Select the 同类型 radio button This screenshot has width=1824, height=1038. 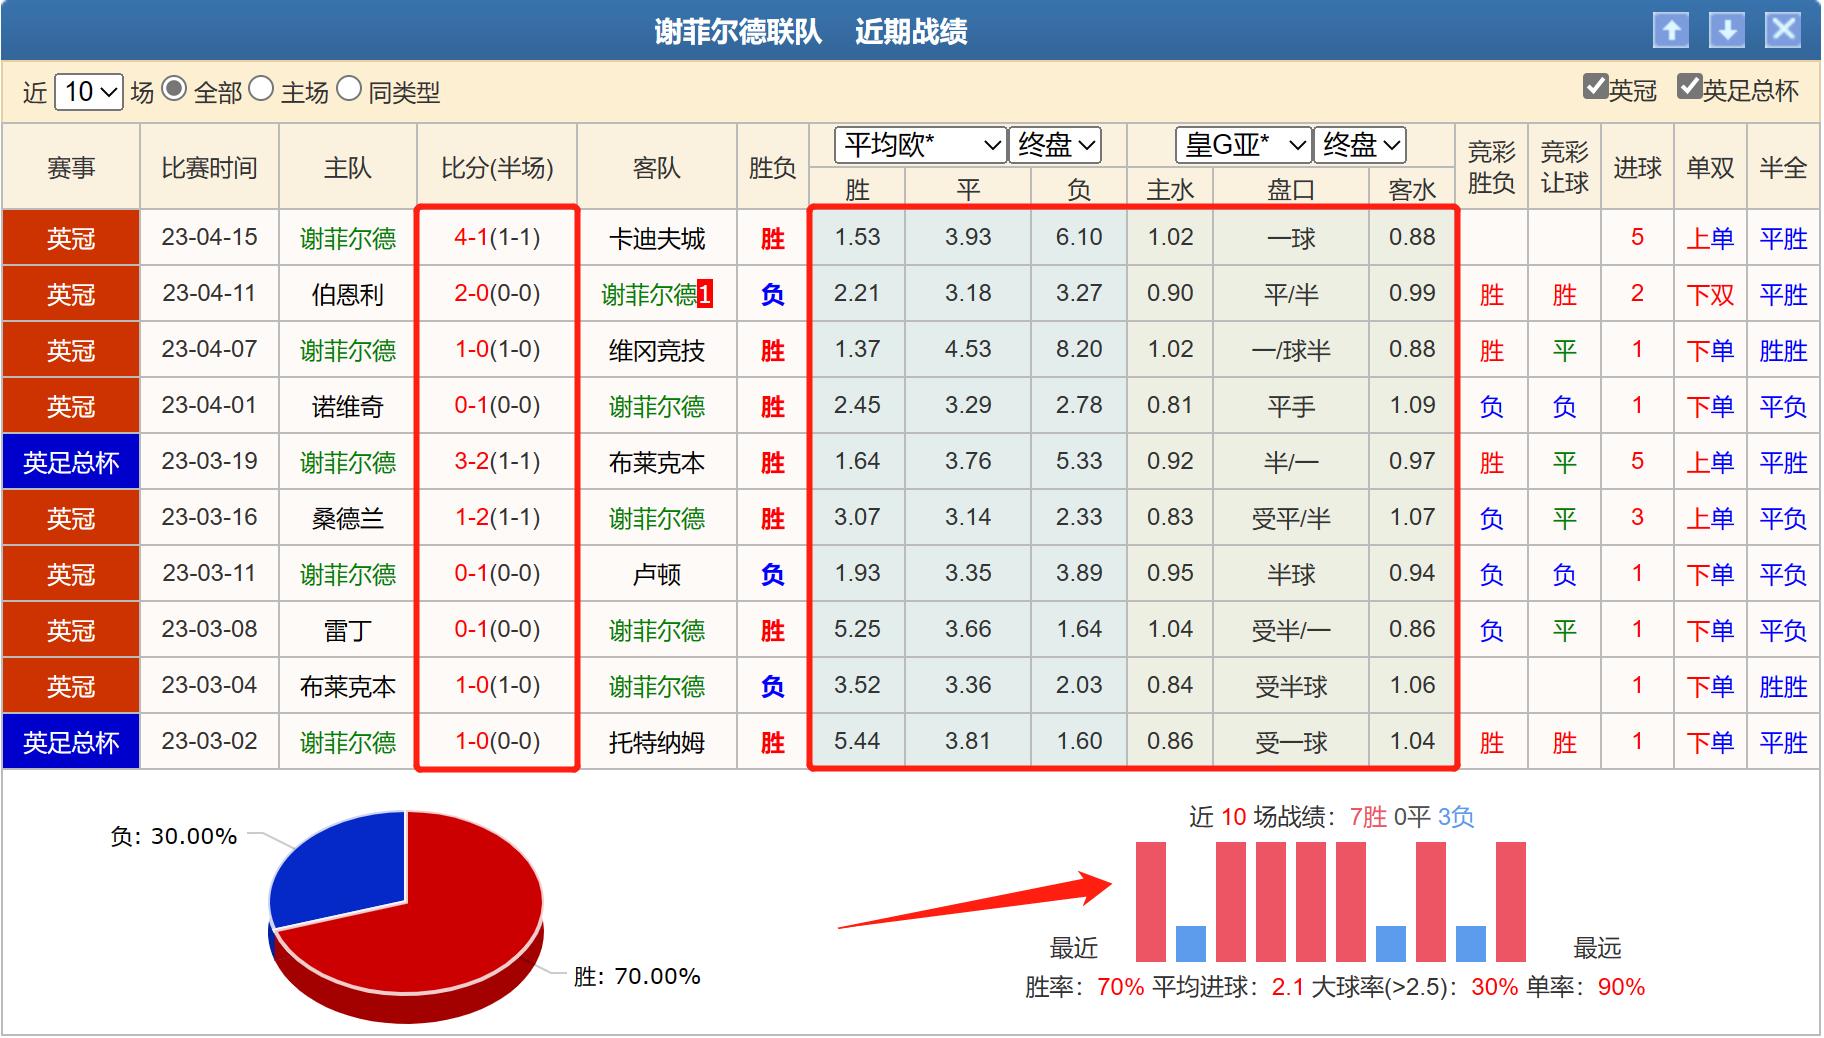(348, 90)
